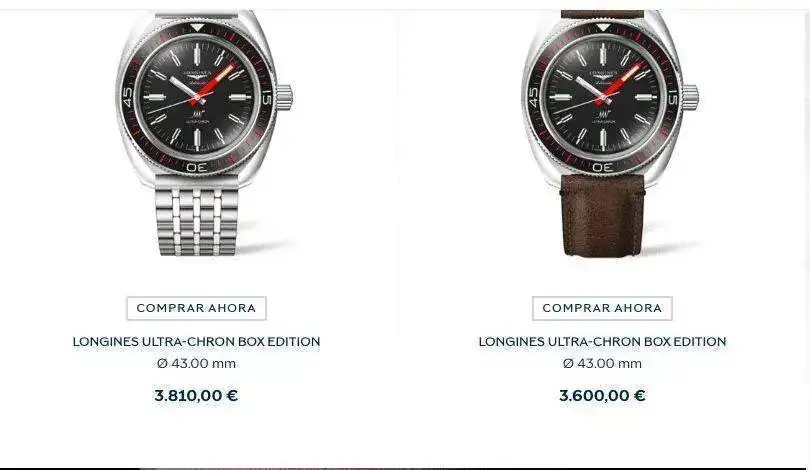Select the 3.600,00 € price label
This screenshot has height=470, width=810.
602,396
